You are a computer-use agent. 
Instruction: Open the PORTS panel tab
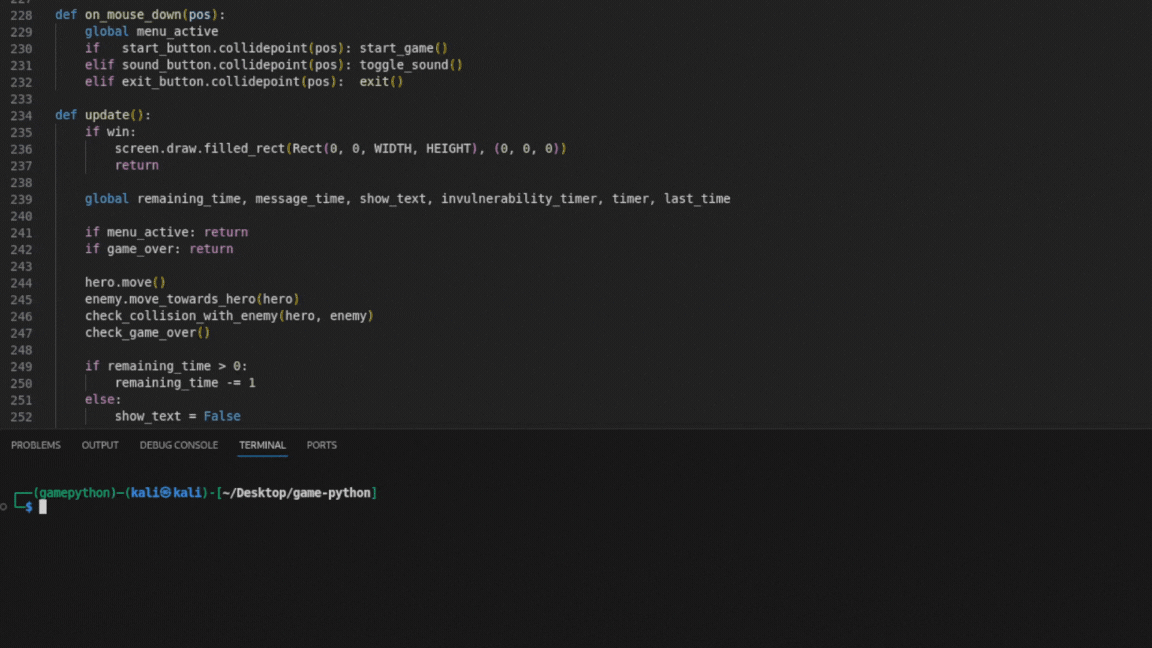(322, 445)
